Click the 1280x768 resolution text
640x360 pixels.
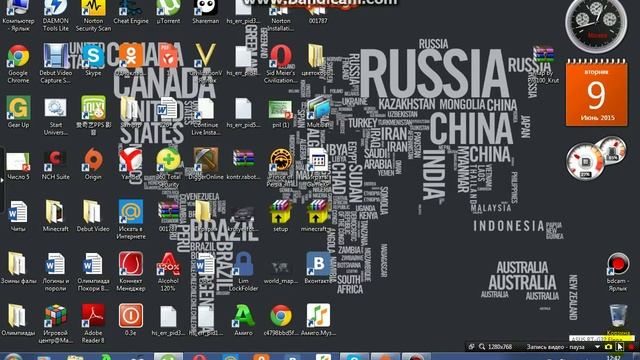[x=500, y=347]
